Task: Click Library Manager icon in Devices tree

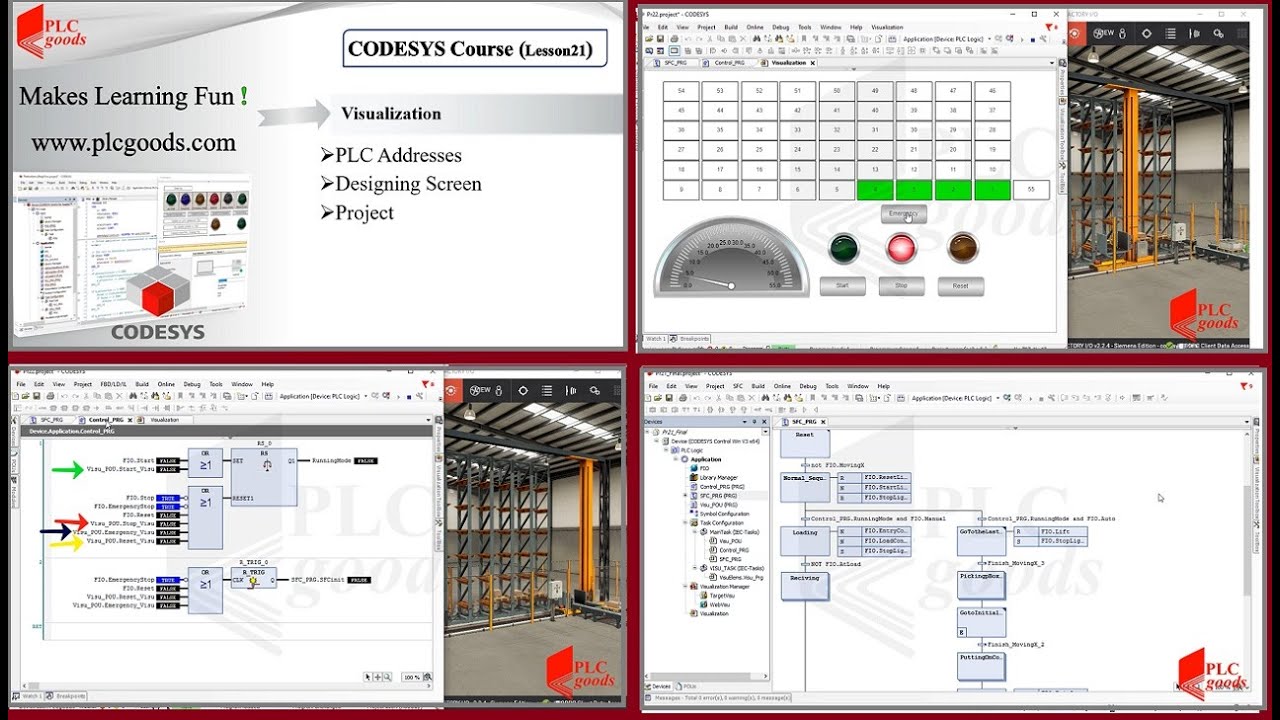Action: click(x=694, y=478)
